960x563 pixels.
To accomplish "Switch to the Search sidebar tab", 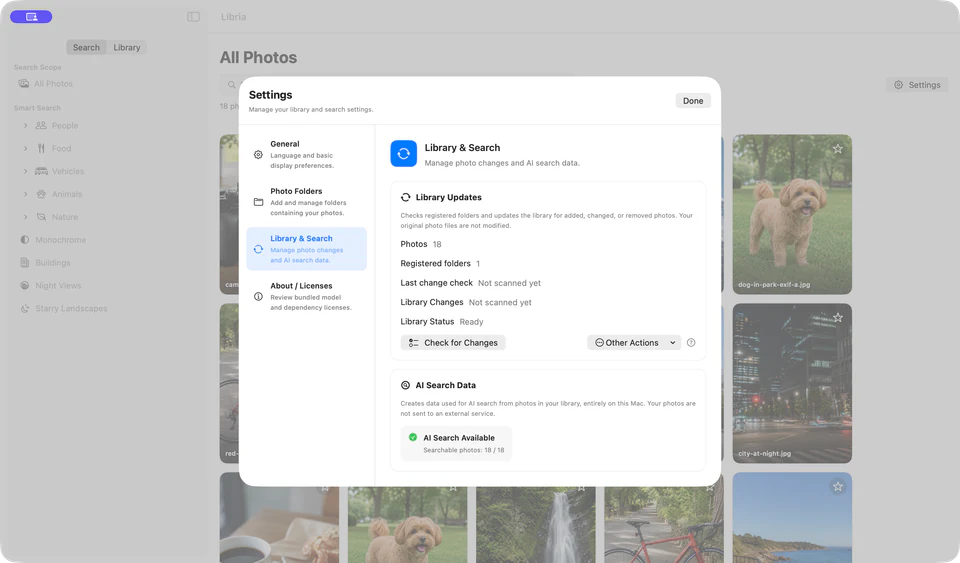I will tap(86, 47).
